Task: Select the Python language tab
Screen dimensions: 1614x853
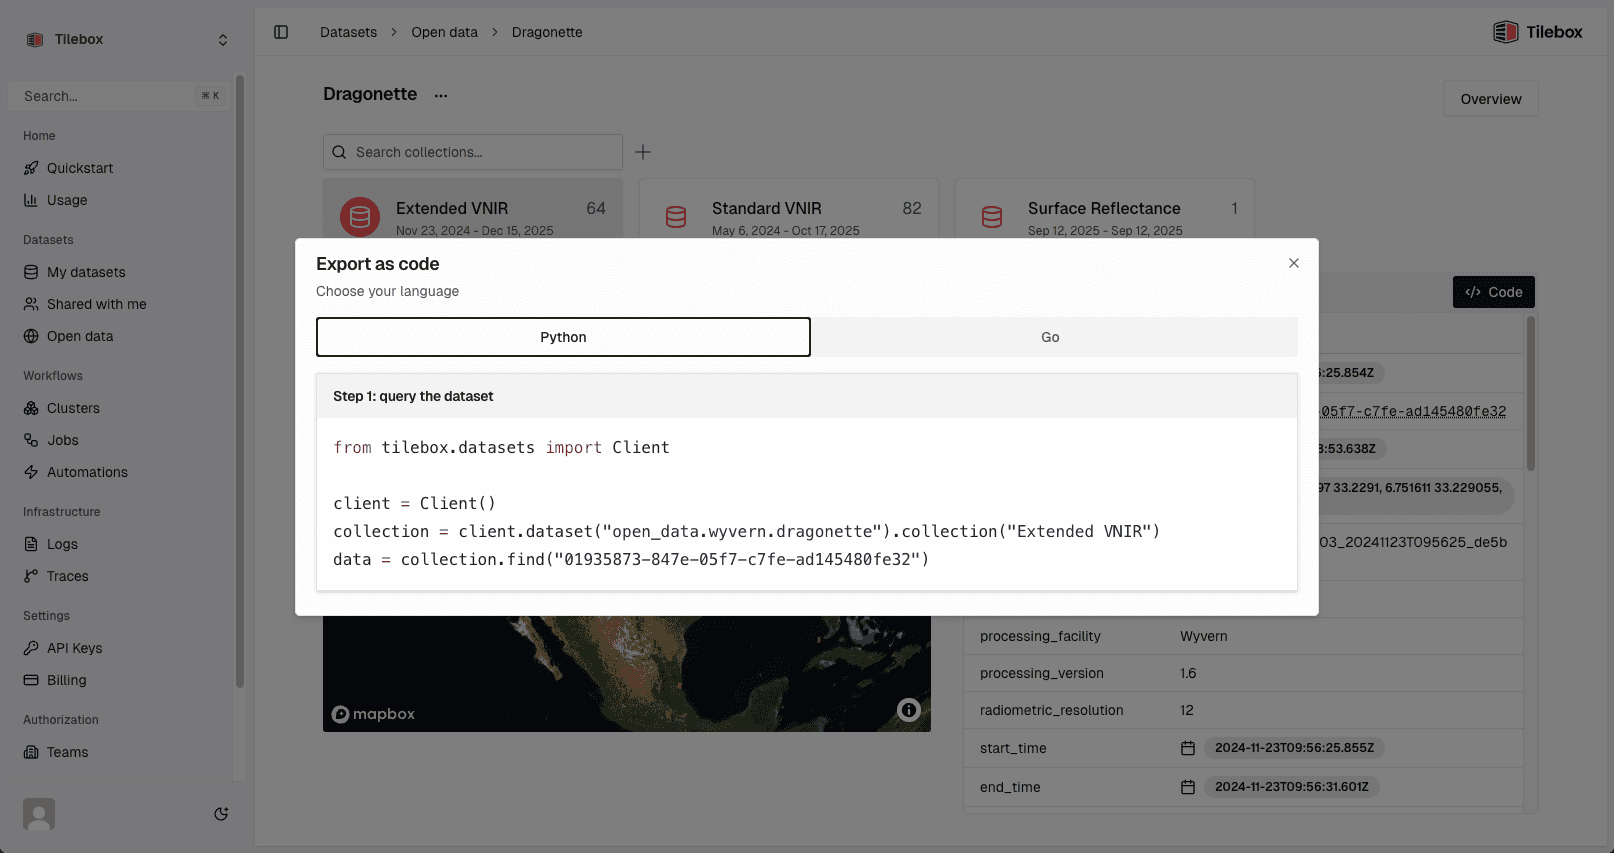Action: [563, 337]
